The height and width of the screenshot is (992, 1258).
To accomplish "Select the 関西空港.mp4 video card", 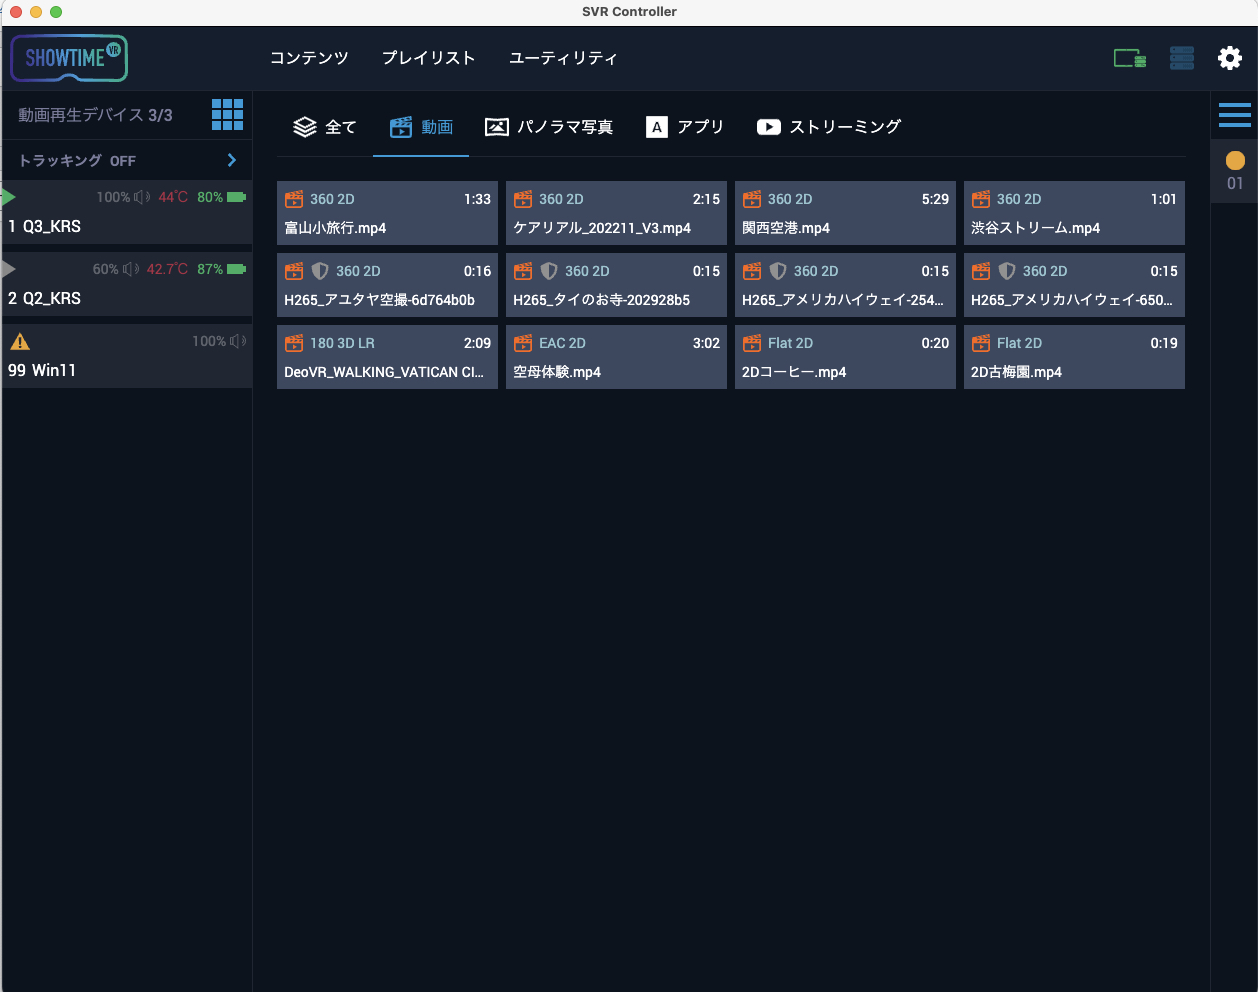I will (x=845, y=213).
